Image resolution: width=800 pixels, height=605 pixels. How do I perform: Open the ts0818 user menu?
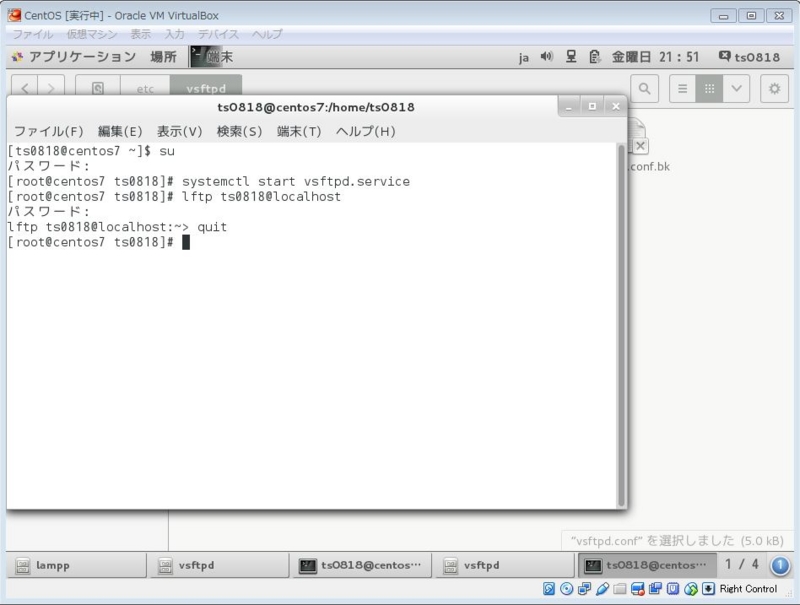coord(749,57)
